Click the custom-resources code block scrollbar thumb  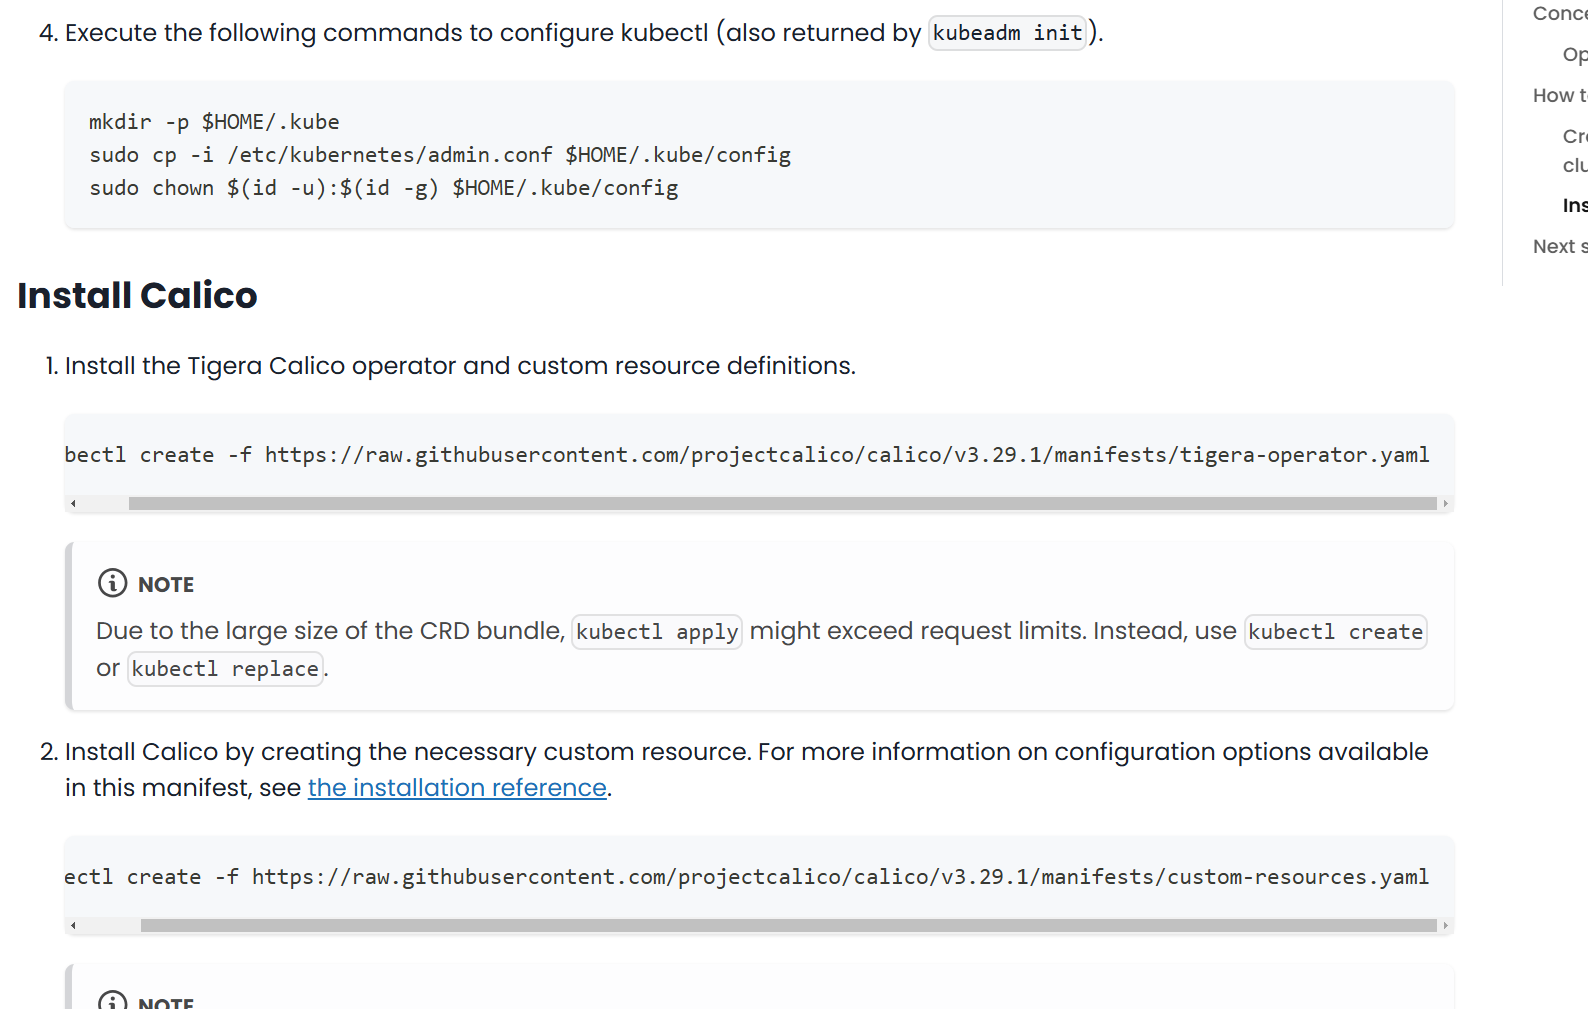point(788,925)
